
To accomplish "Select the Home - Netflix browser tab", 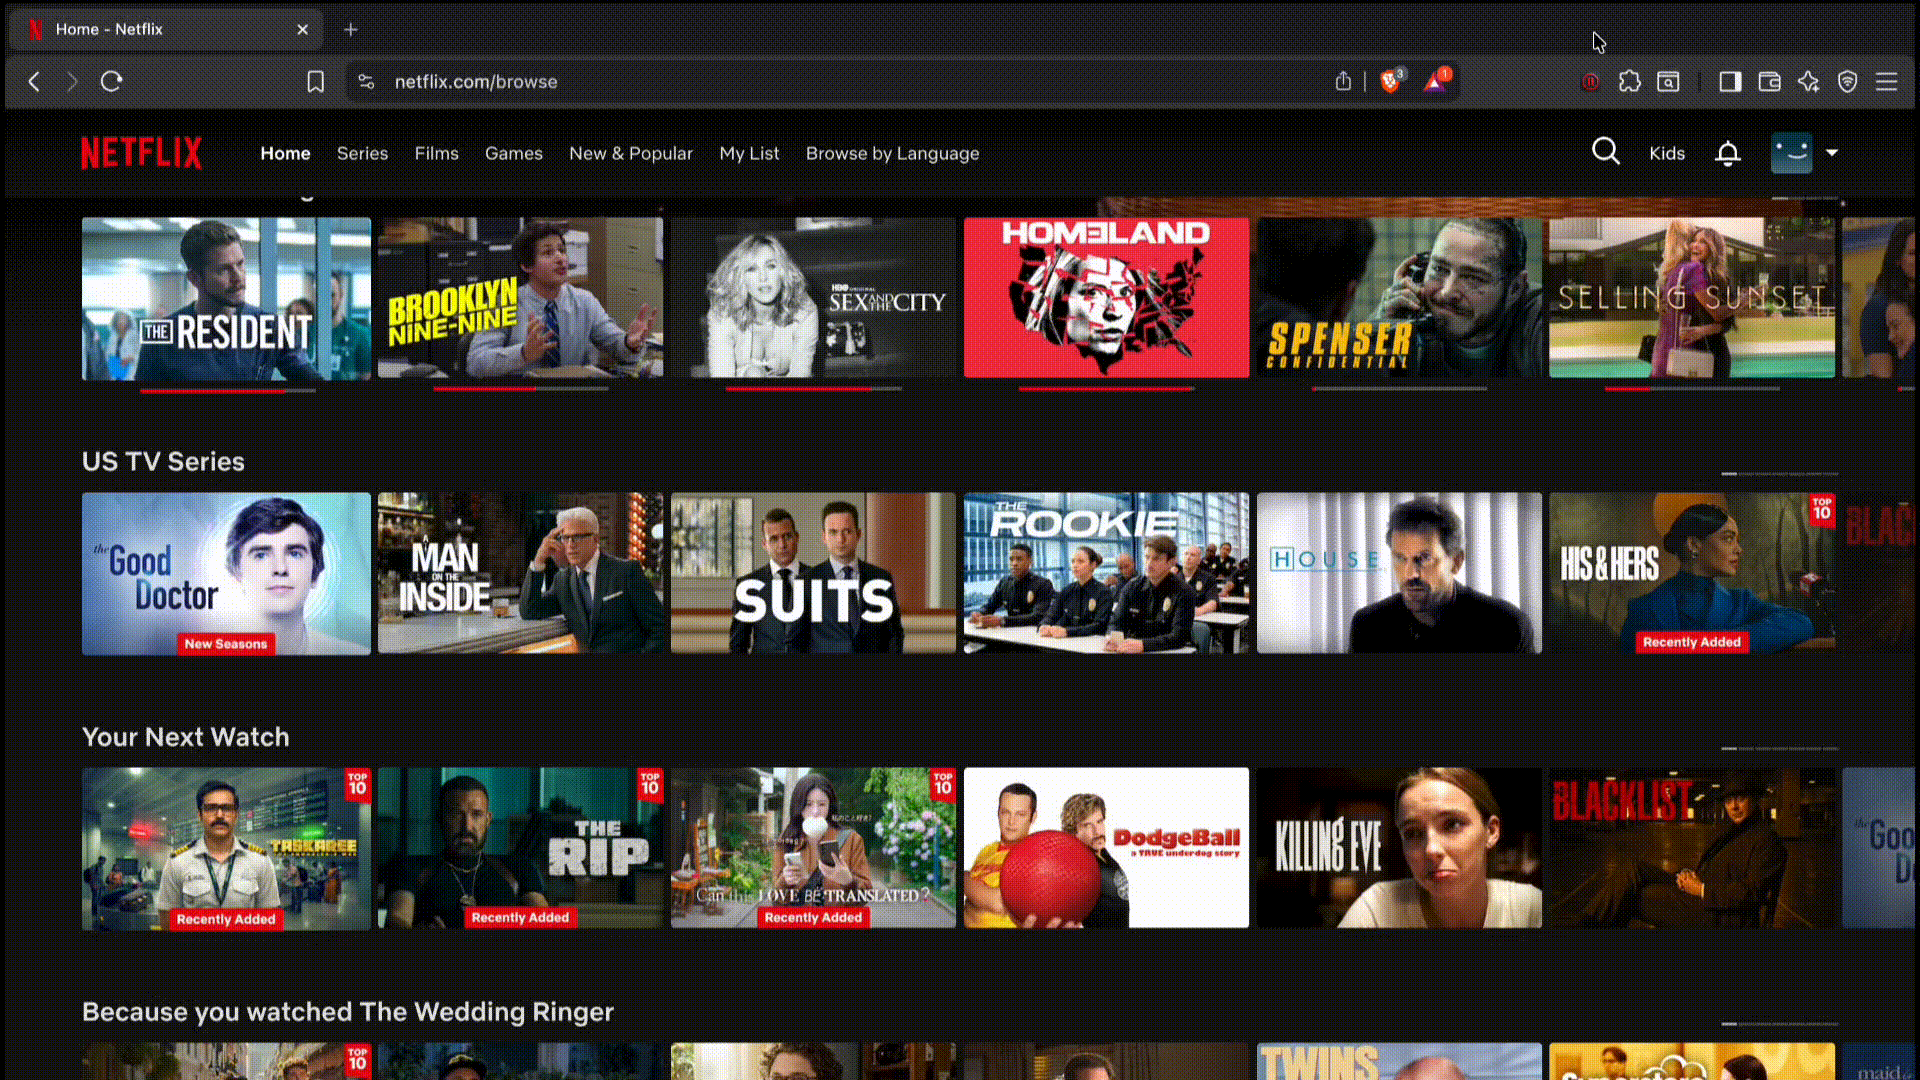I will point(166,30).
